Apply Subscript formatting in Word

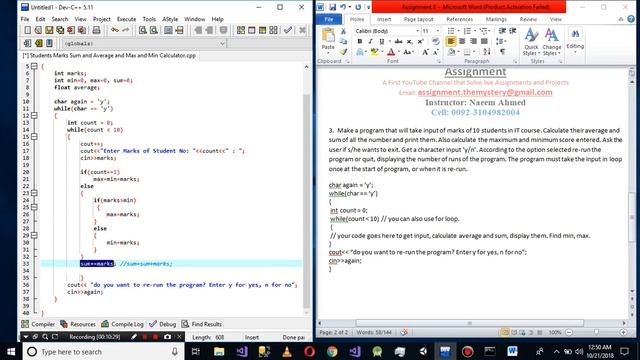pyautogui.click(x=409, y=41)
